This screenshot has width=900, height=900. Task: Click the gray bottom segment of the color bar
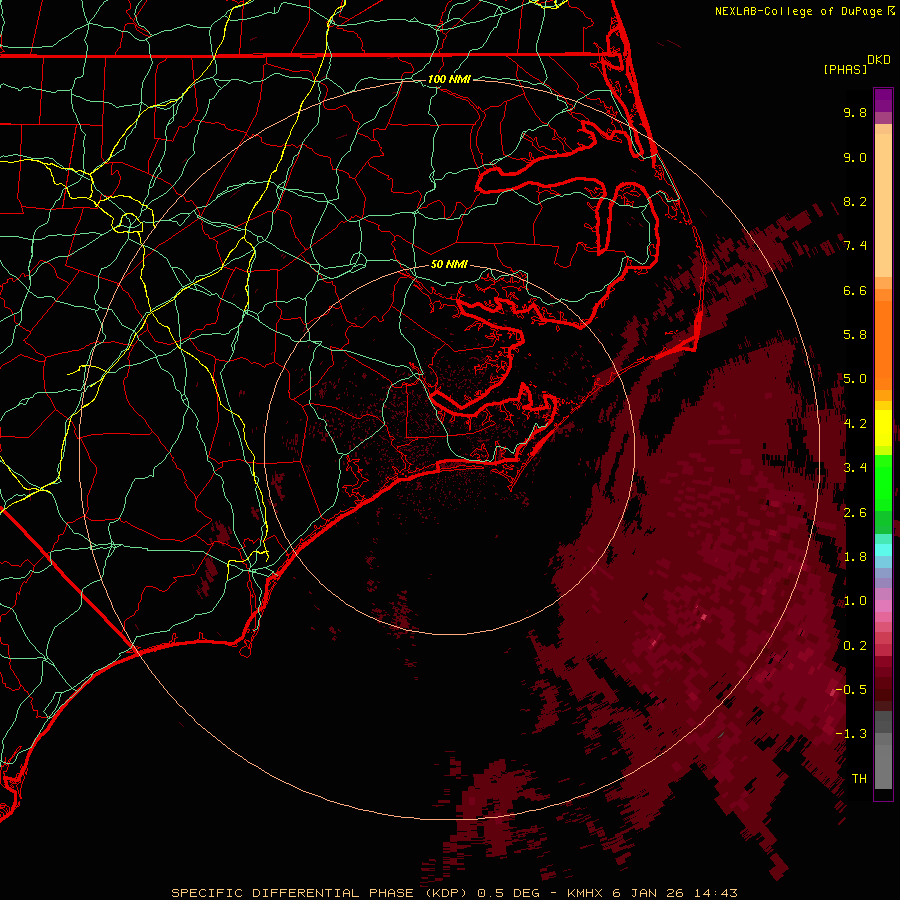[883, 763]
